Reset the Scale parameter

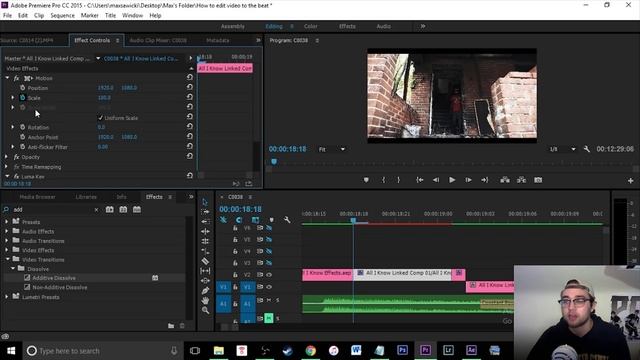click(x=190, y=97)
